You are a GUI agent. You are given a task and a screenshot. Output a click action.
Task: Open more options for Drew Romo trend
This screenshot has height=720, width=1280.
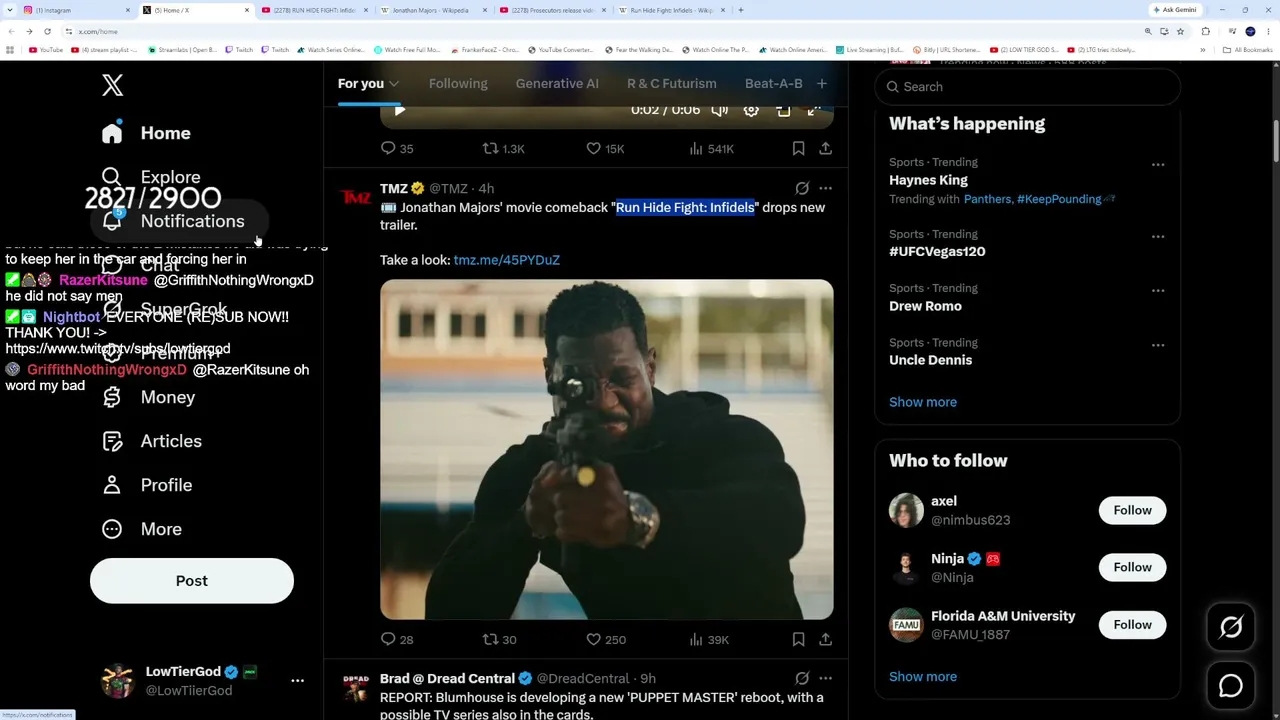tap(1157, 290)
